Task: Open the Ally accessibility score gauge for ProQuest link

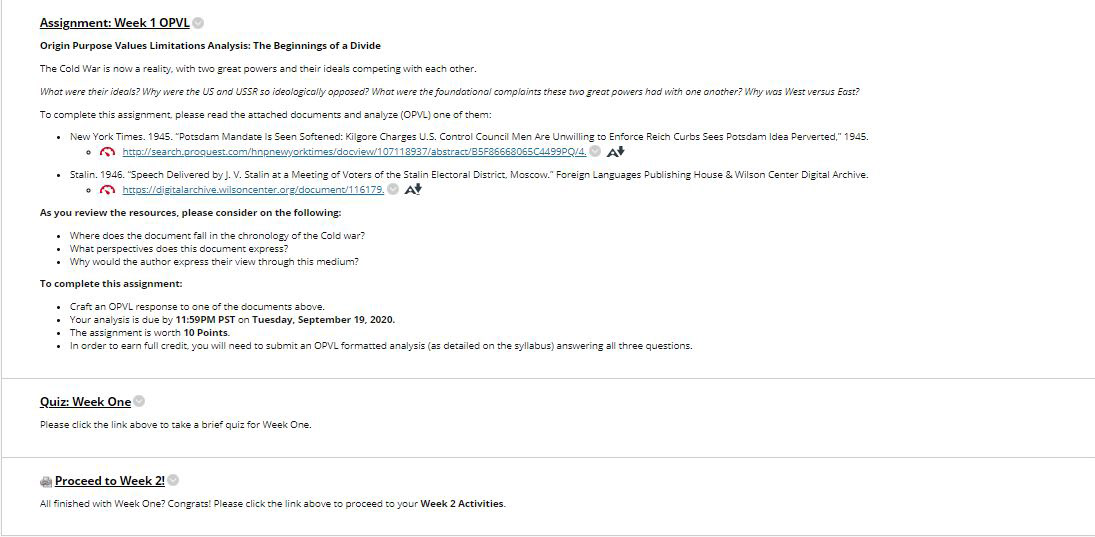Action: click(x=107, y=152)
